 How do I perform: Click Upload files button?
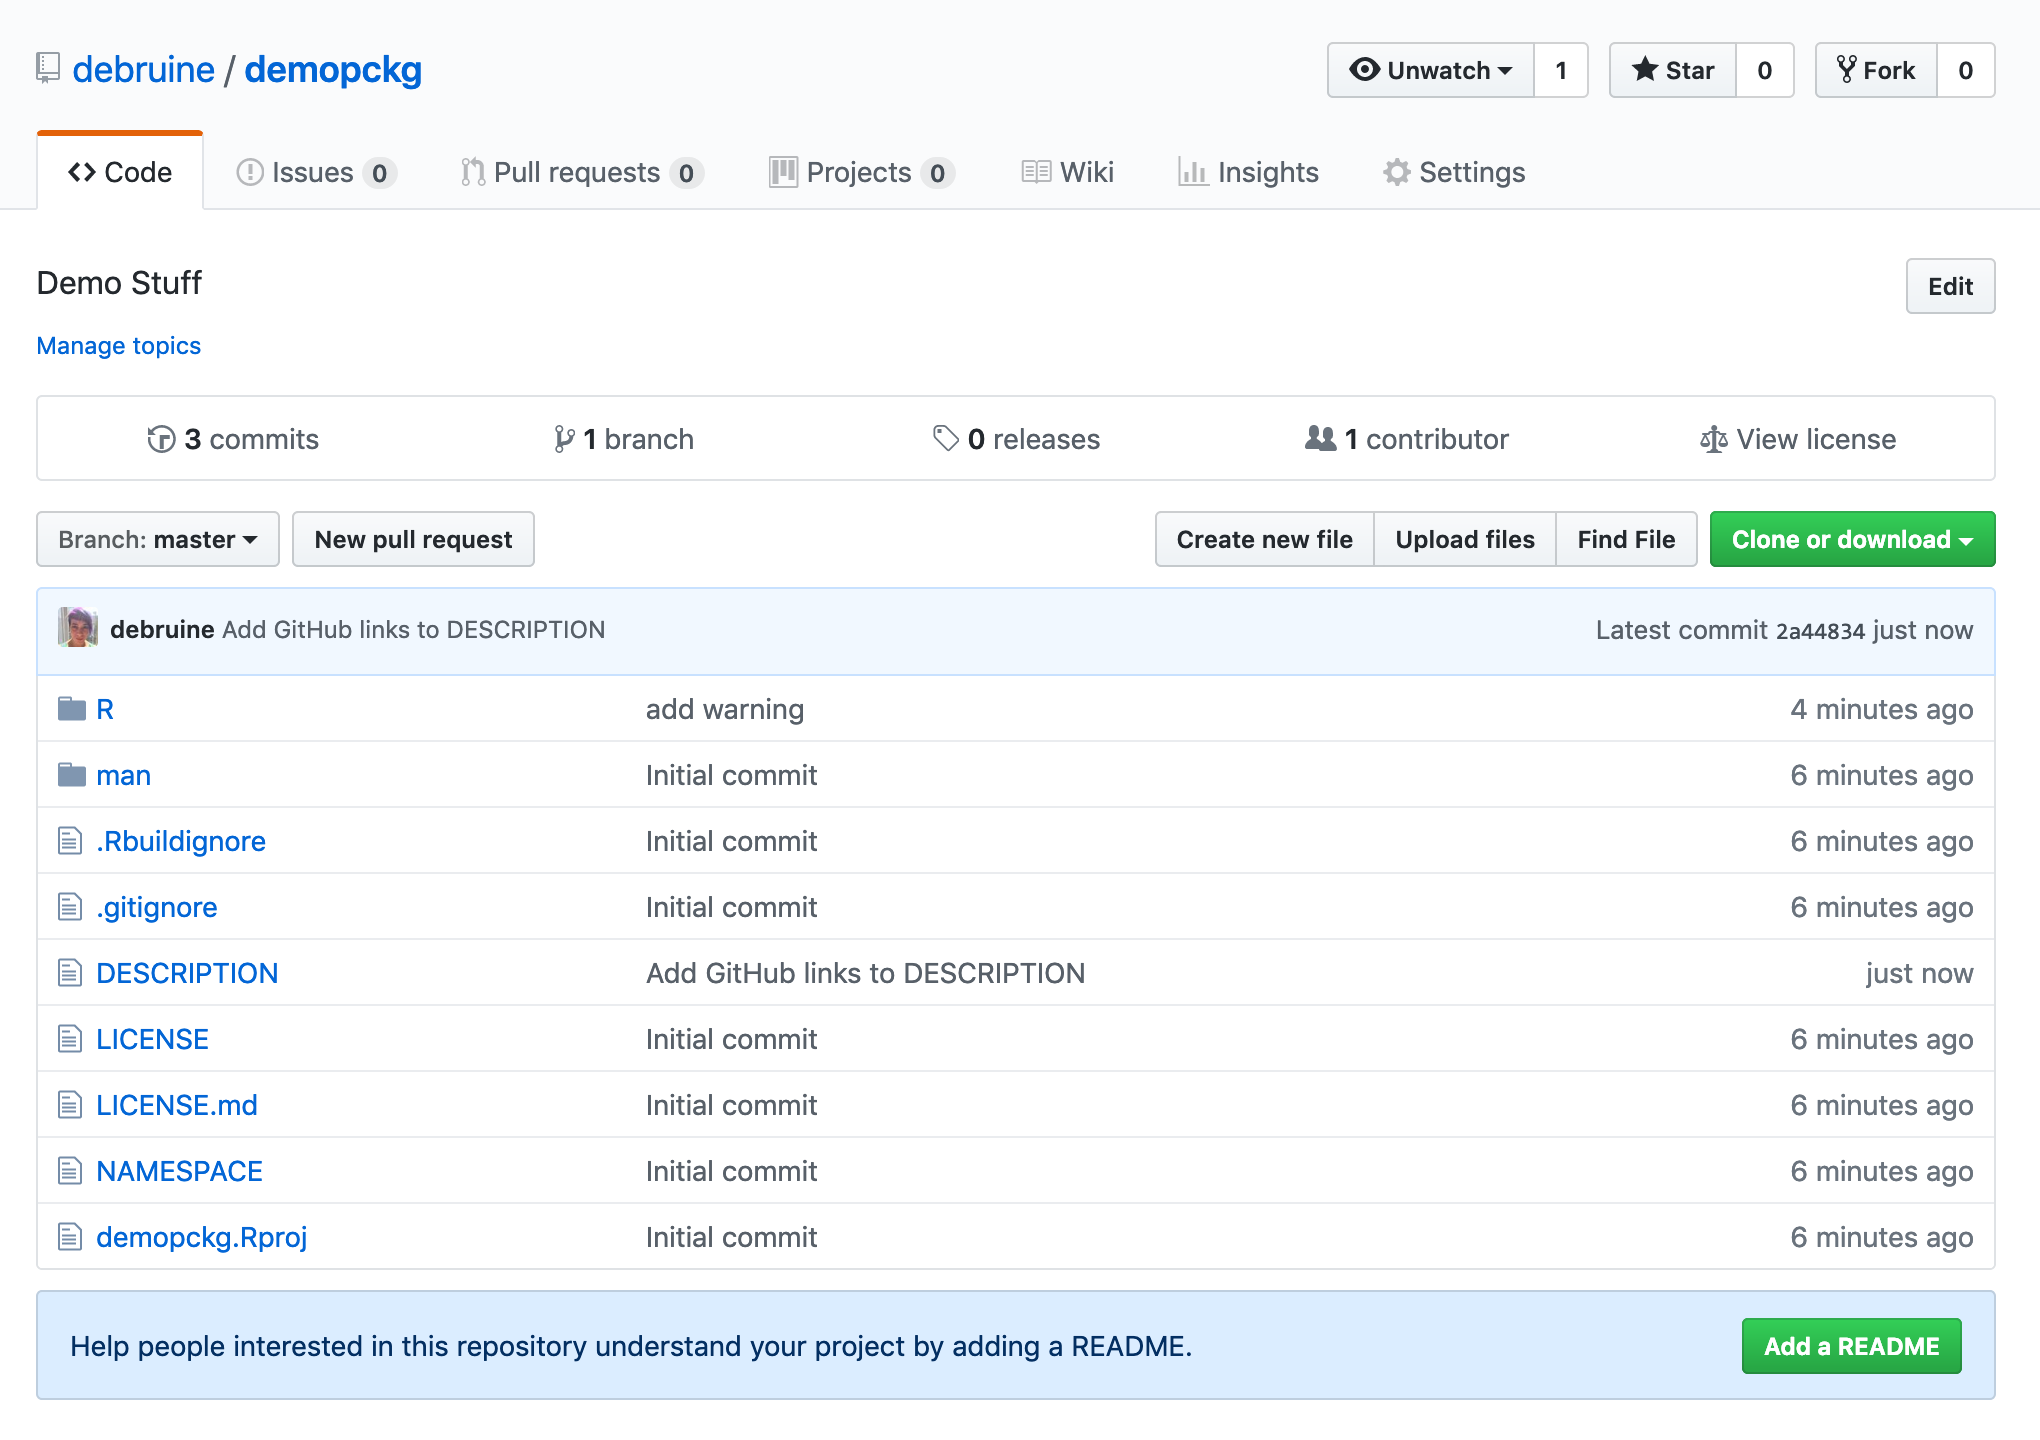(1465, 539)
